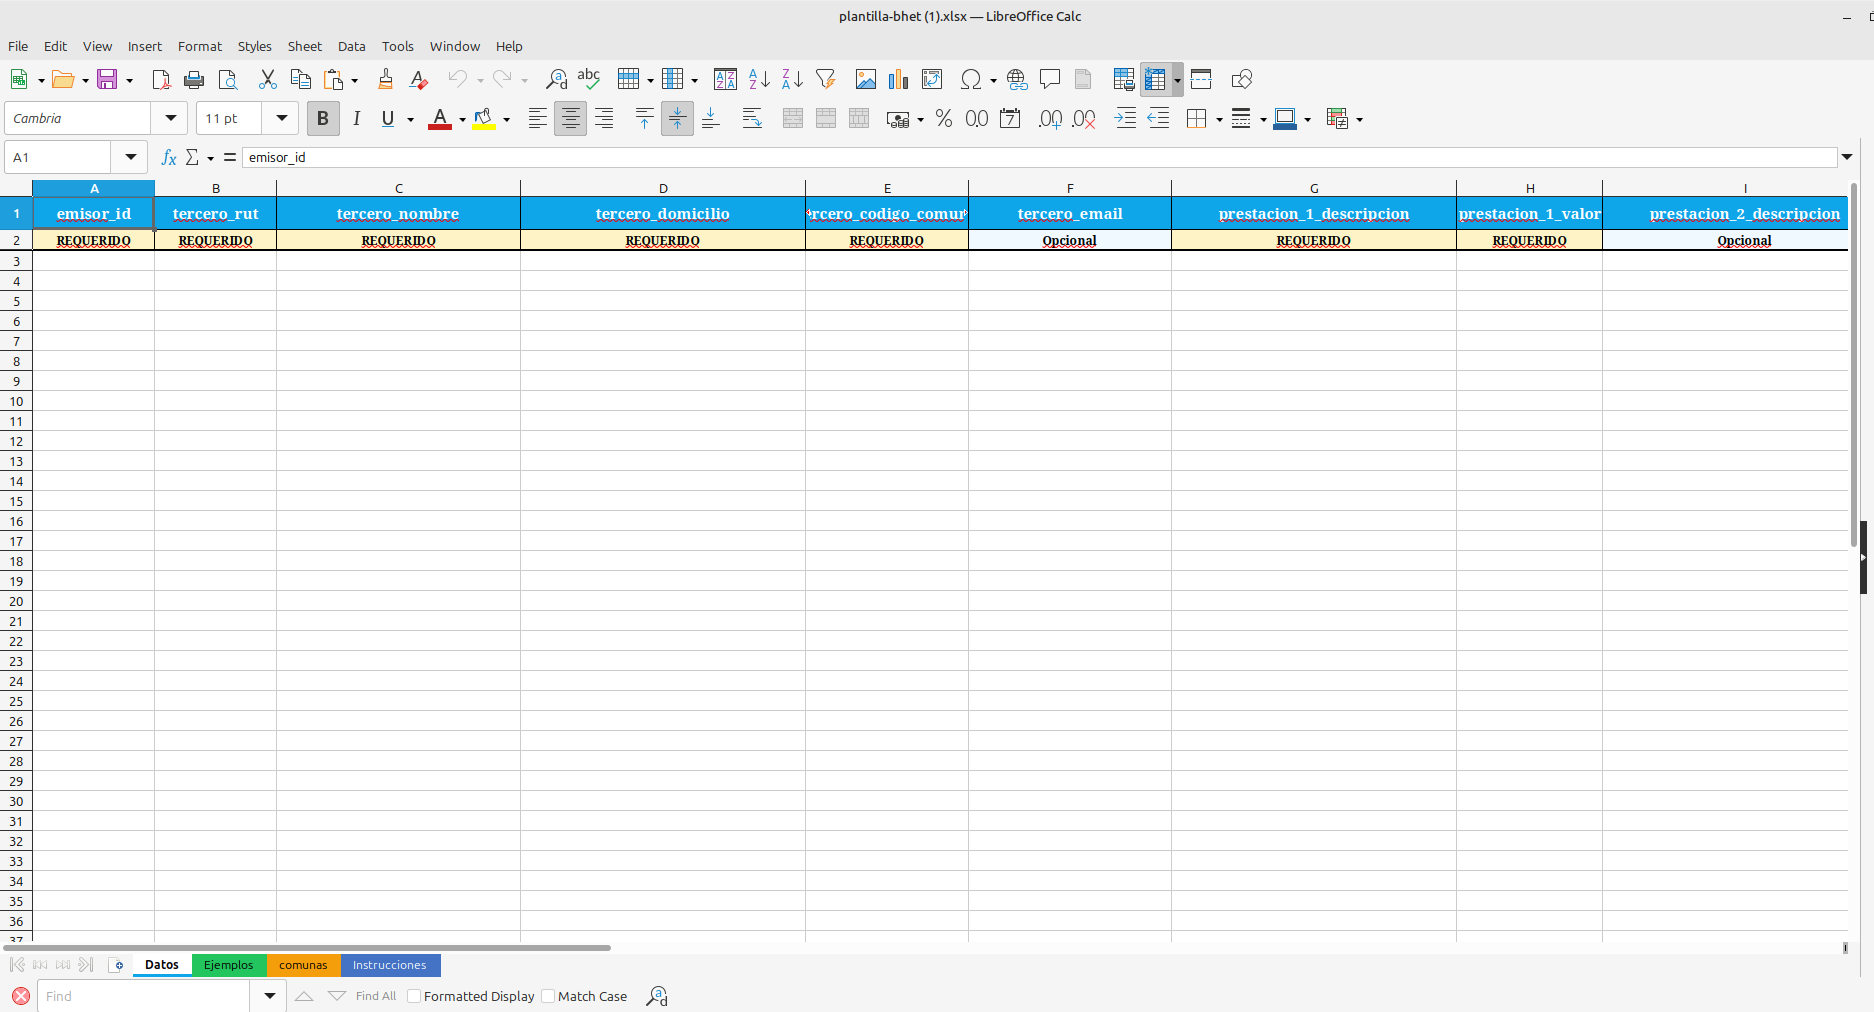
Task: Open the font name dropdown
Action: point(169,118)
